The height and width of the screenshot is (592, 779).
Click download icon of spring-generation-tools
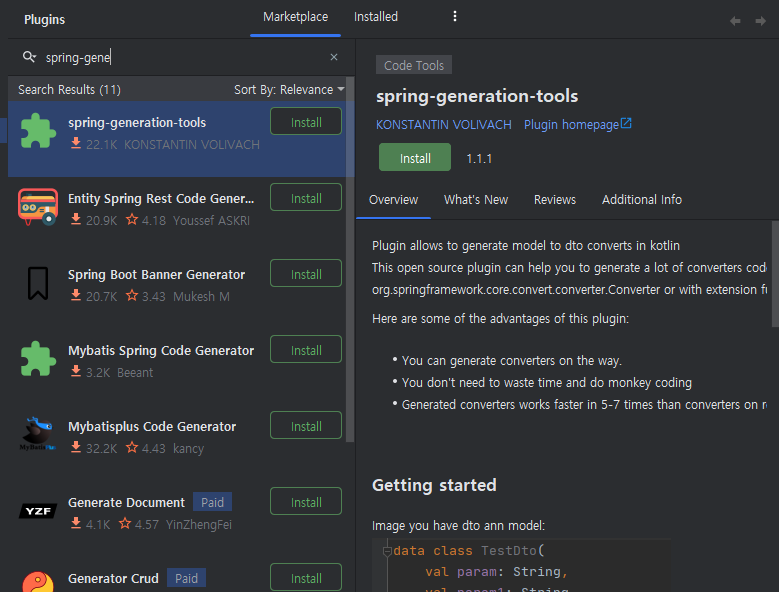(x=76, y=144)
